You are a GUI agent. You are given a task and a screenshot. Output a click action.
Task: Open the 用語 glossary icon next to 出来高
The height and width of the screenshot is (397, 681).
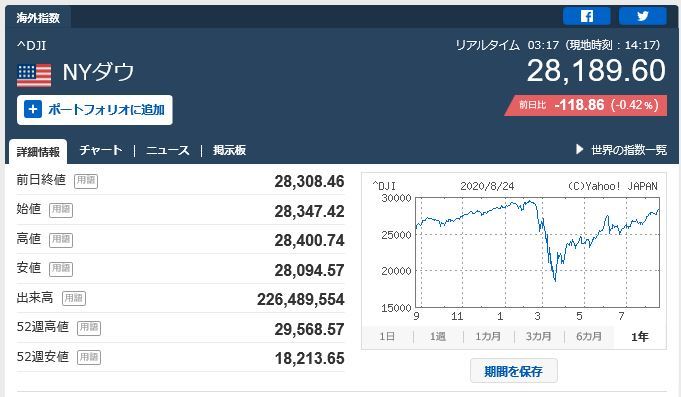pos(74,298)
